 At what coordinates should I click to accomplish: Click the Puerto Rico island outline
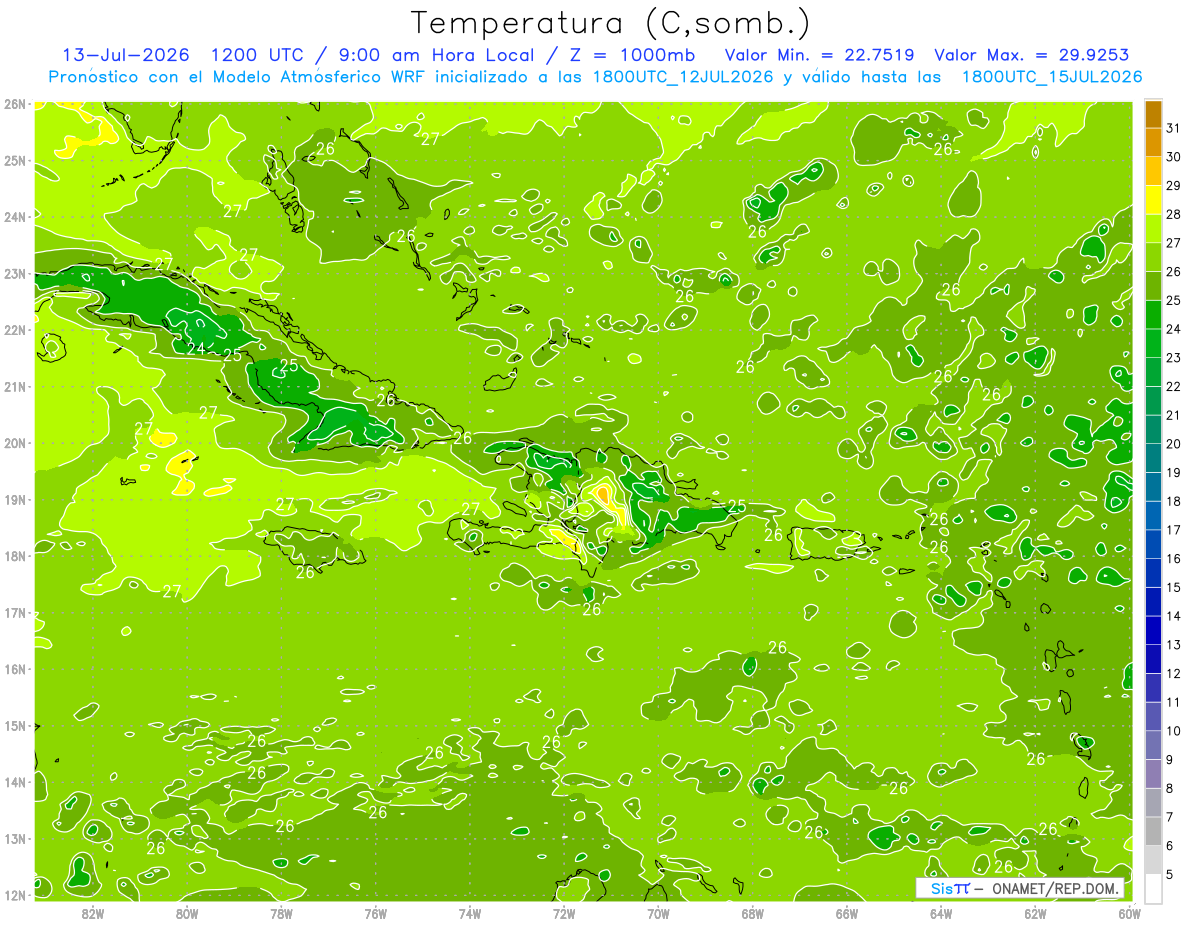826,543
